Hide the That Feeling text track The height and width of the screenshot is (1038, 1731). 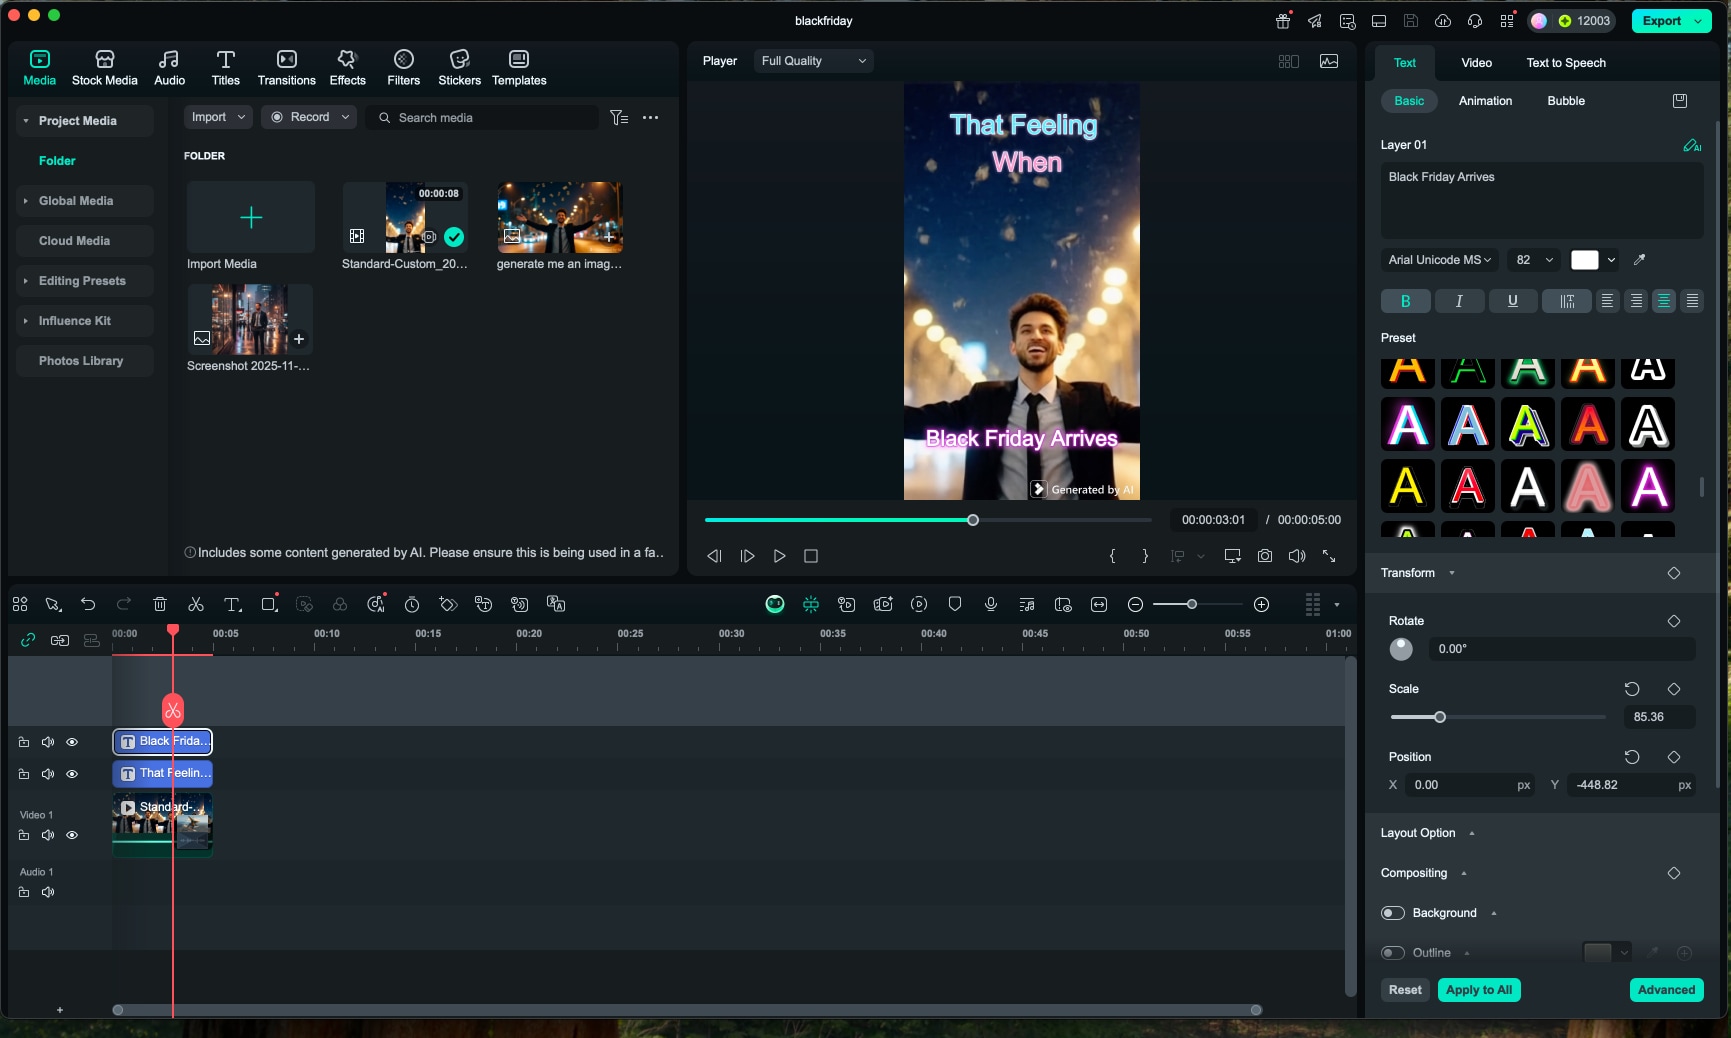(x=72, y=774)
